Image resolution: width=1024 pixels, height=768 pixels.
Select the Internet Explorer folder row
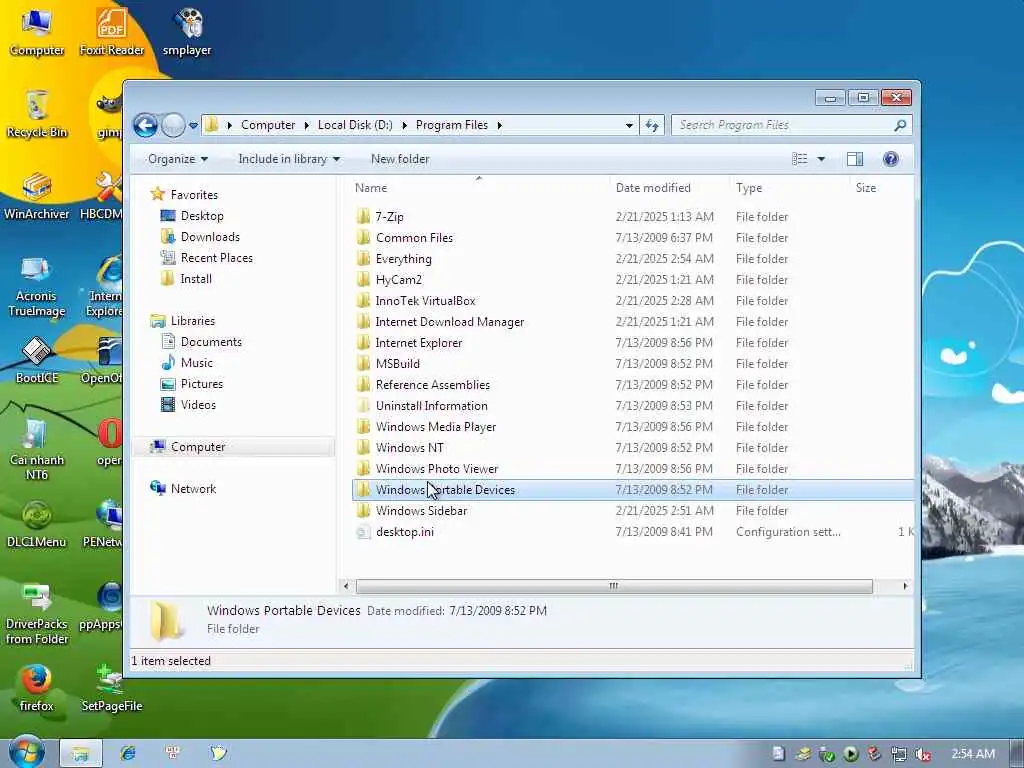click(x=632, y=342)
